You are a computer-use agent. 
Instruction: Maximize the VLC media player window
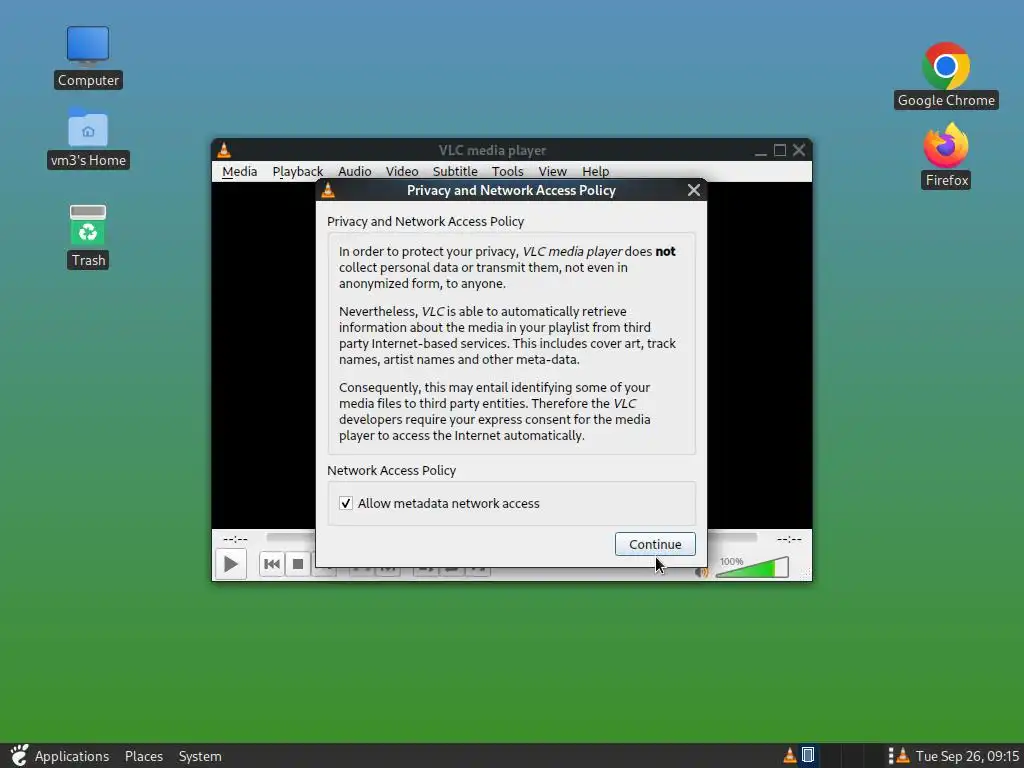[x=780, y=150]
